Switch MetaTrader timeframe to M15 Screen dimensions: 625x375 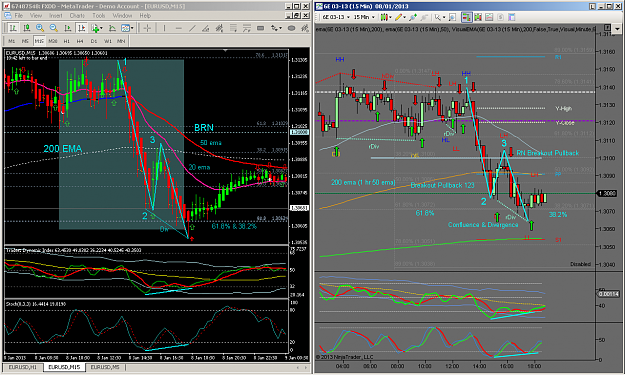click(x=39, y=41)
